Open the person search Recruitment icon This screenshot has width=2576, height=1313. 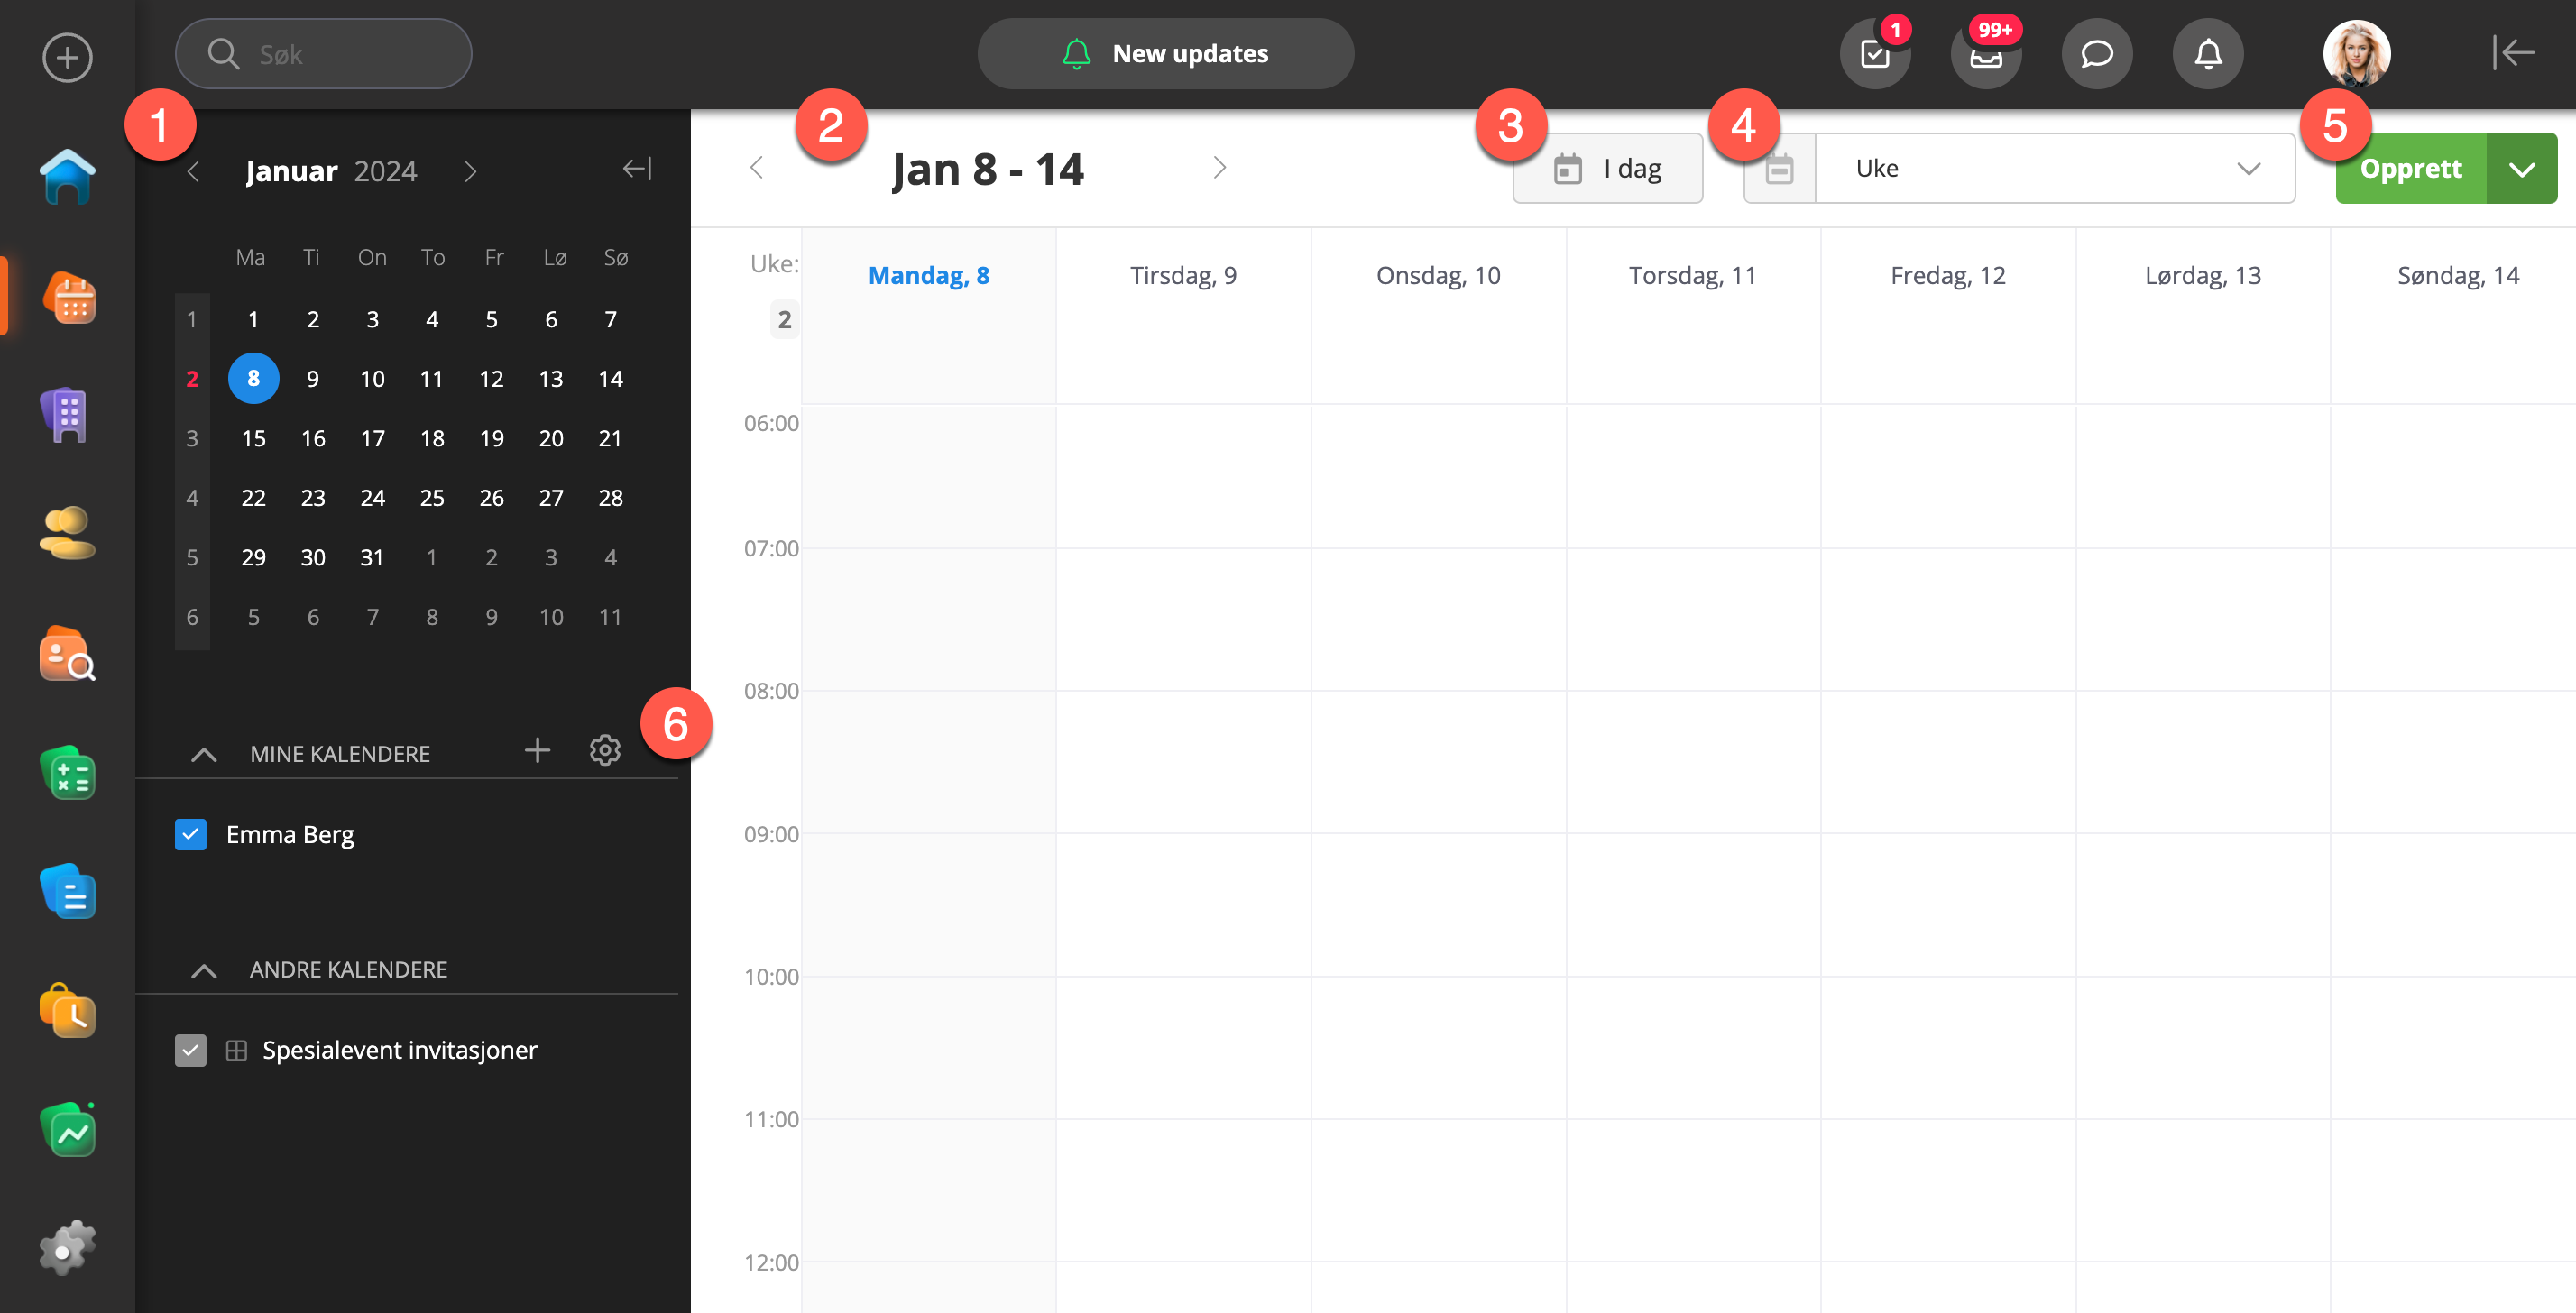[67, 653]
